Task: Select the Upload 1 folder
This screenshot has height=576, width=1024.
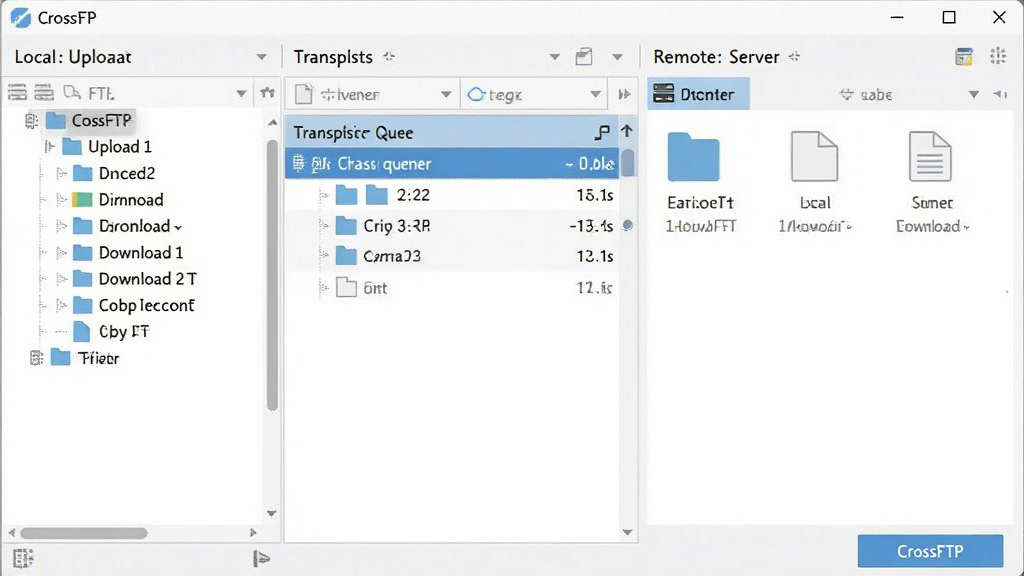Action: tap(107, 147)
